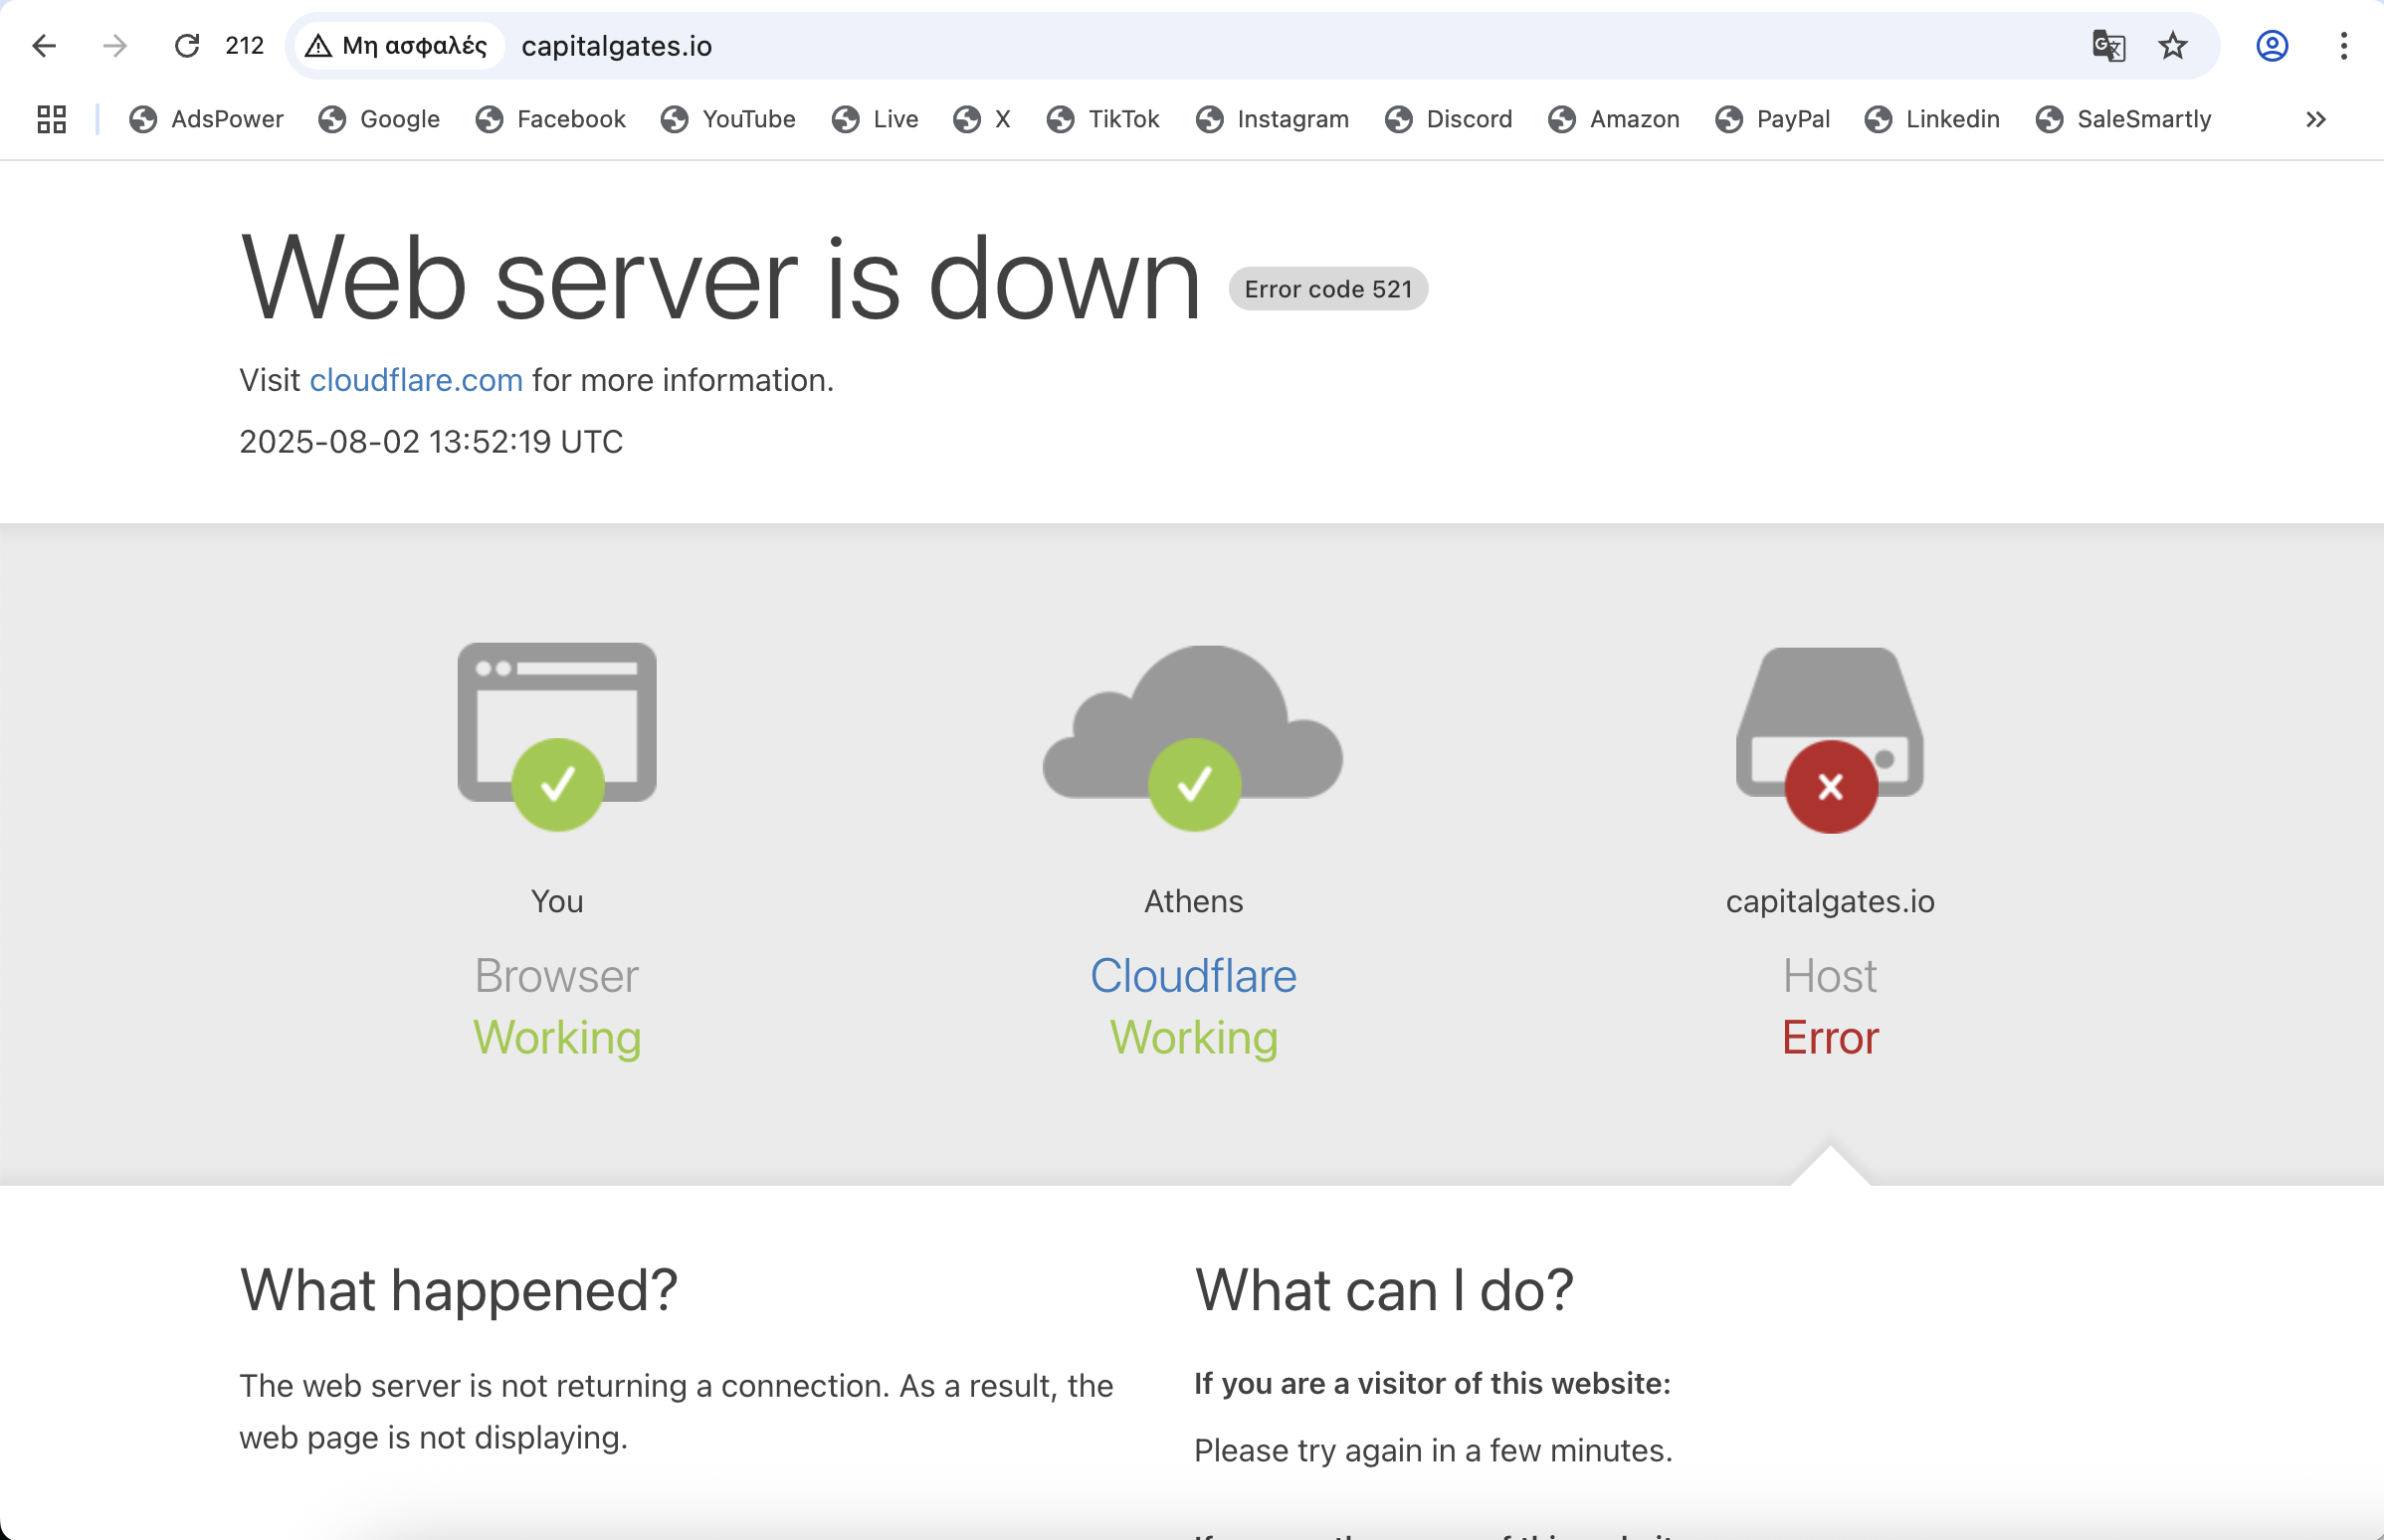Open the TikTok bookmark
Image resolution: width=2384 pixels, height=1540 pixels.
(x=1103, y=119)
